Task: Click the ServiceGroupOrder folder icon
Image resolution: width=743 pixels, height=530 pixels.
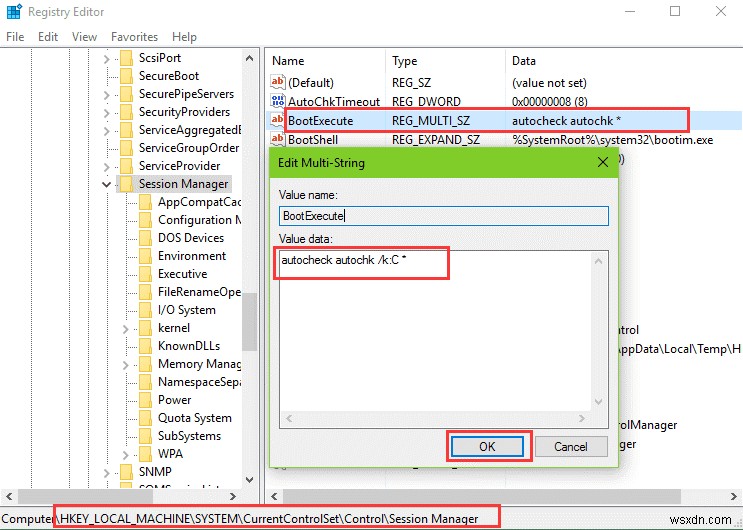Action: point(127,148)
